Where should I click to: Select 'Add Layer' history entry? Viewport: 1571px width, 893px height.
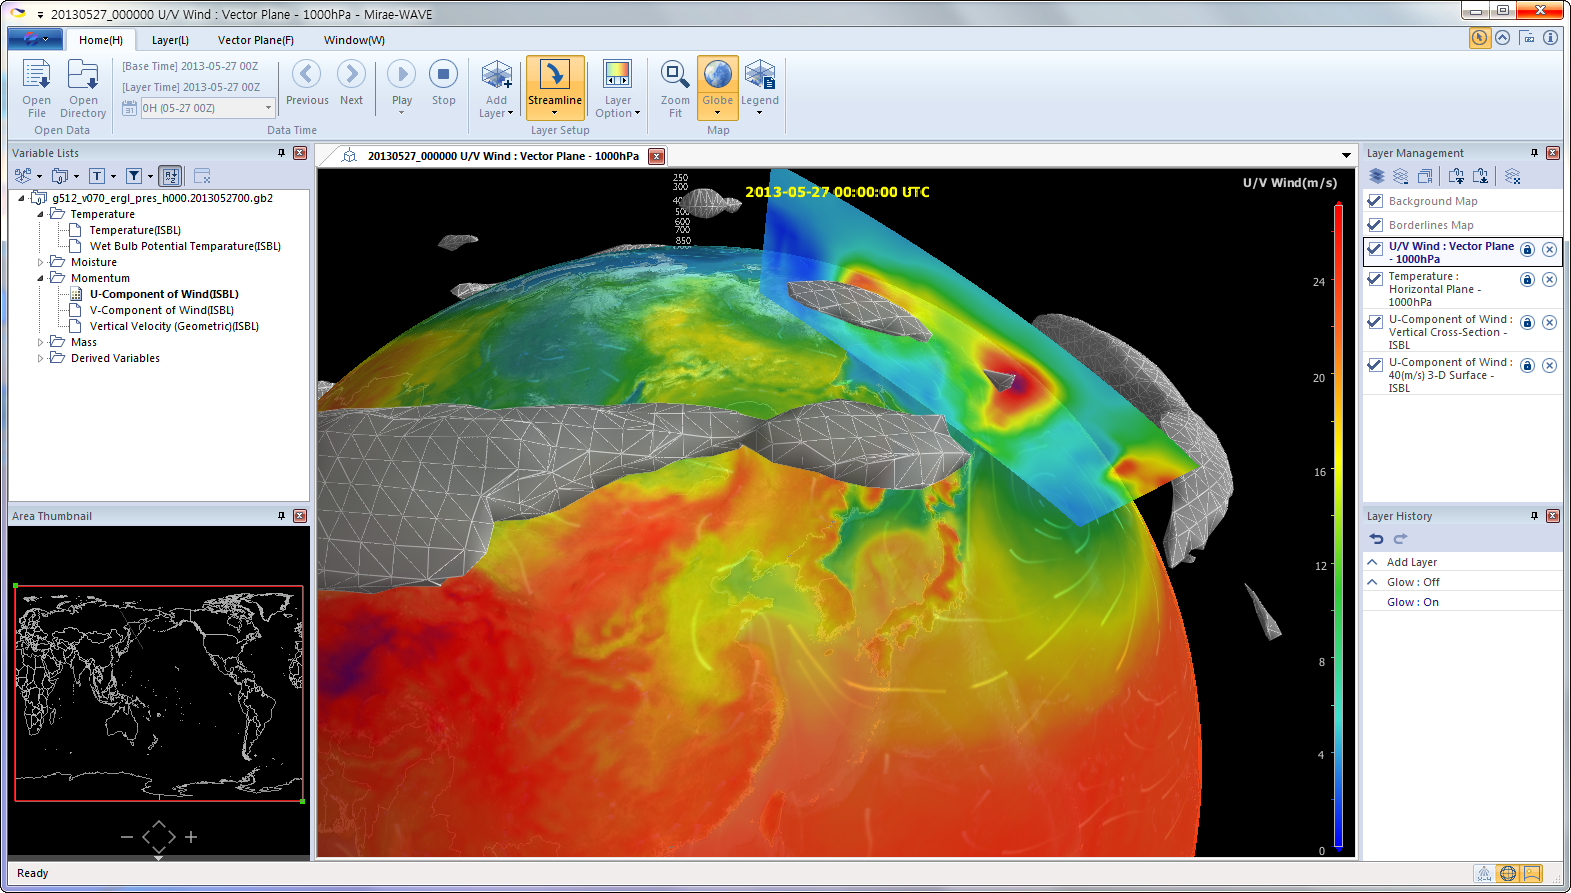tap(1412, 562)
